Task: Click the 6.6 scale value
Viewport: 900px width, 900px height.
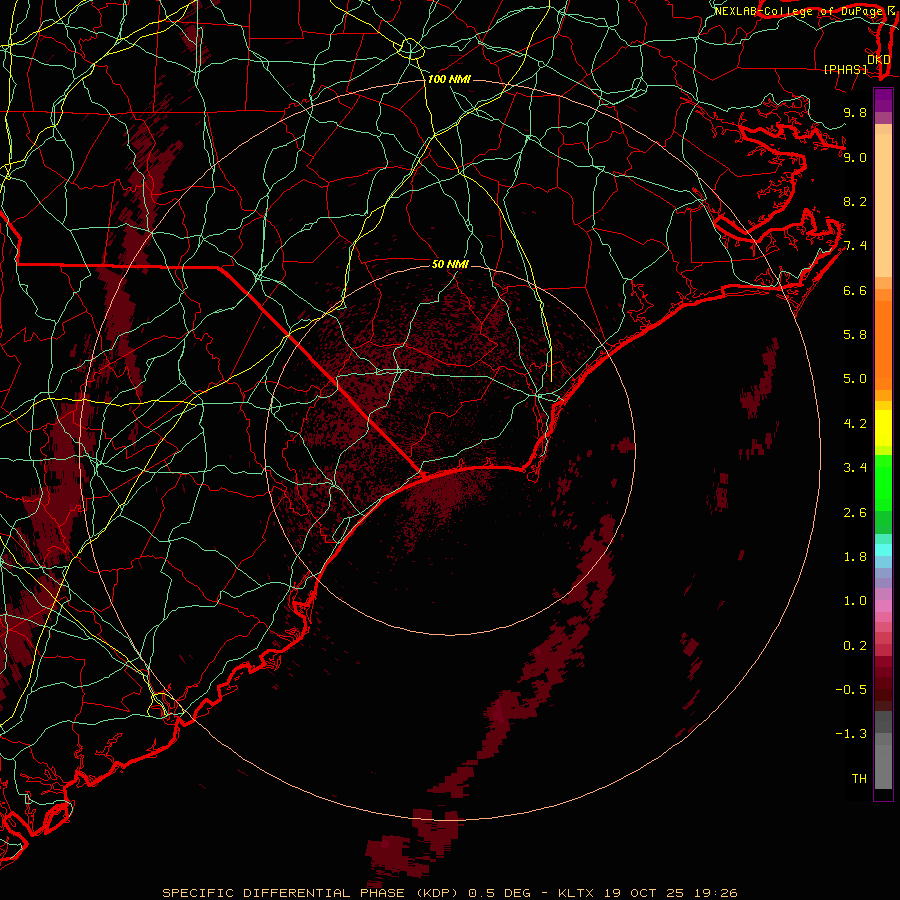Action: pyautogui.click(x=855, y=290)
